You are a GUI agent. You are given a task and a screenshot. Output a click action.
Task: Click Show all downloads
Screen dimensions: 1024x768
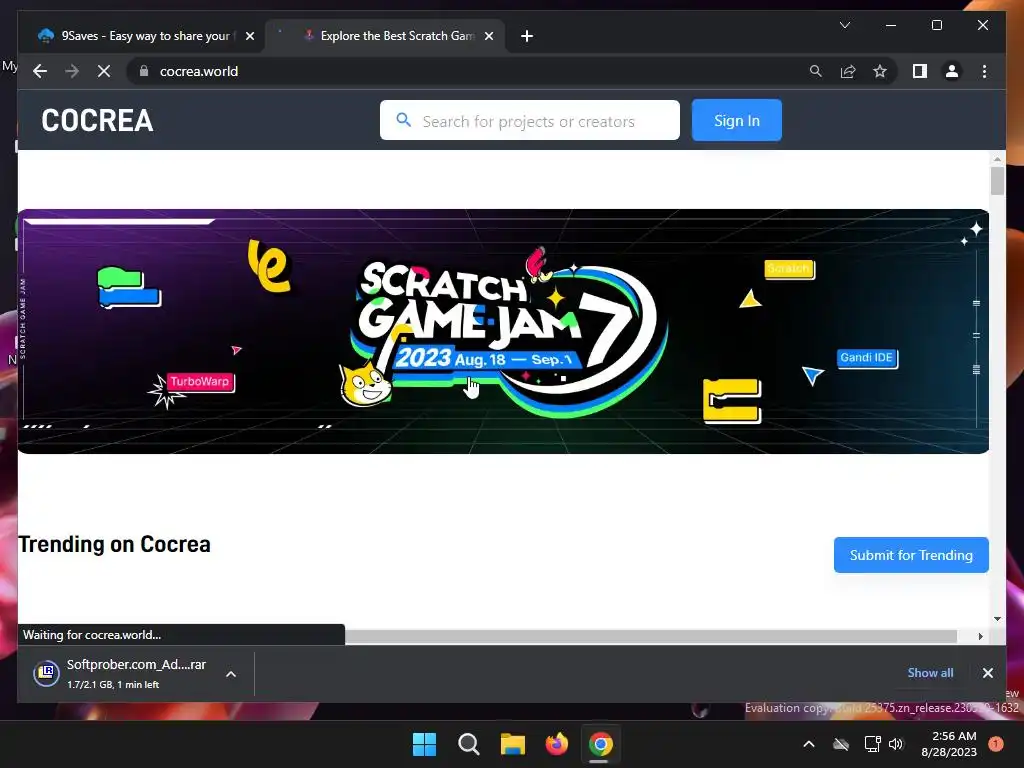(x=930, y=673)
